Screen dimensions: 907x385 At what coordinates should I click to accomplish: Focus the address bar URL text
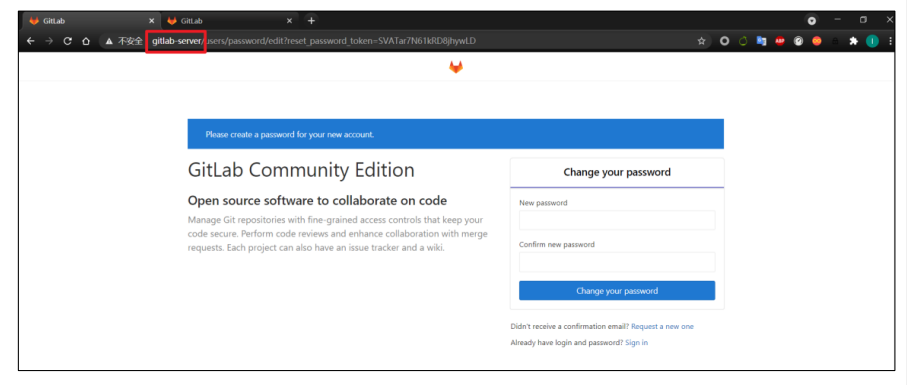(x=314, y=41)
